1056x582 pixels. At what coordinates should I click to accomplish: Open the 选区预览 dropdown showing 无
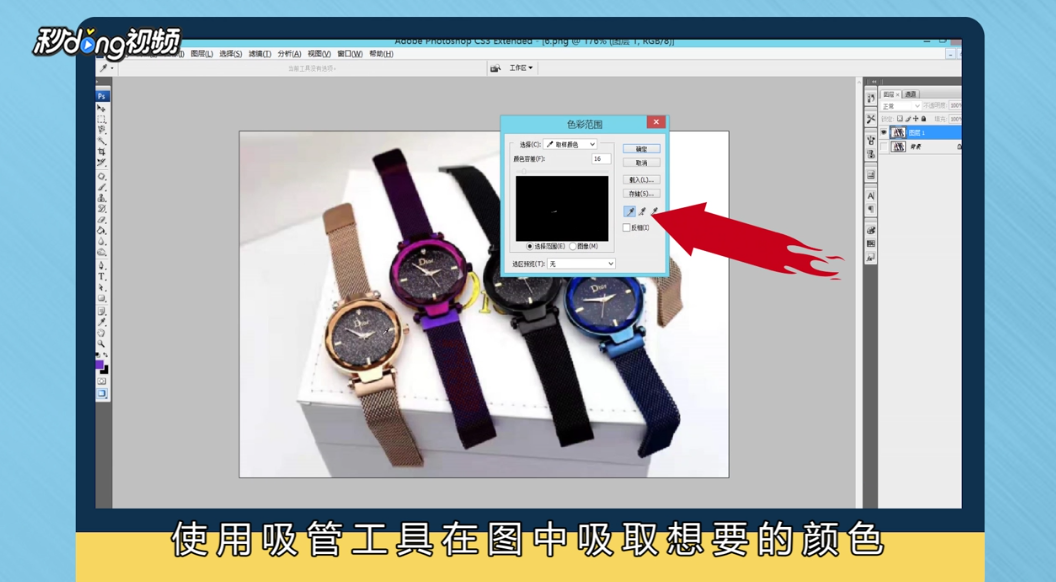click(x=581, y=264)
